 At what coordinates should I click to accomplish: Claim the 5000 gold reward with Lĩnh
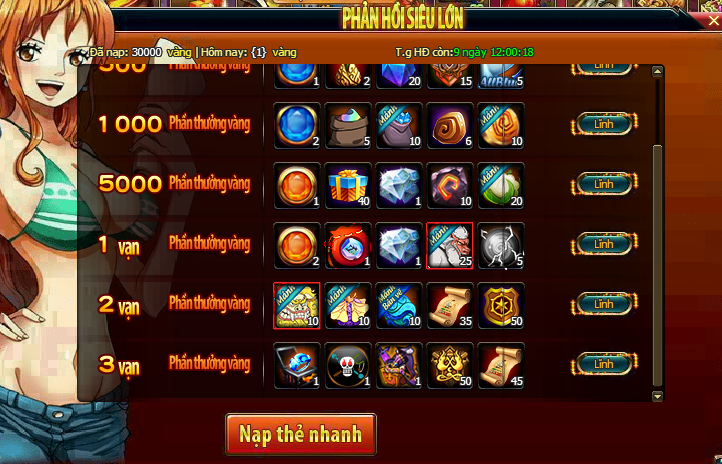point(604,184)
